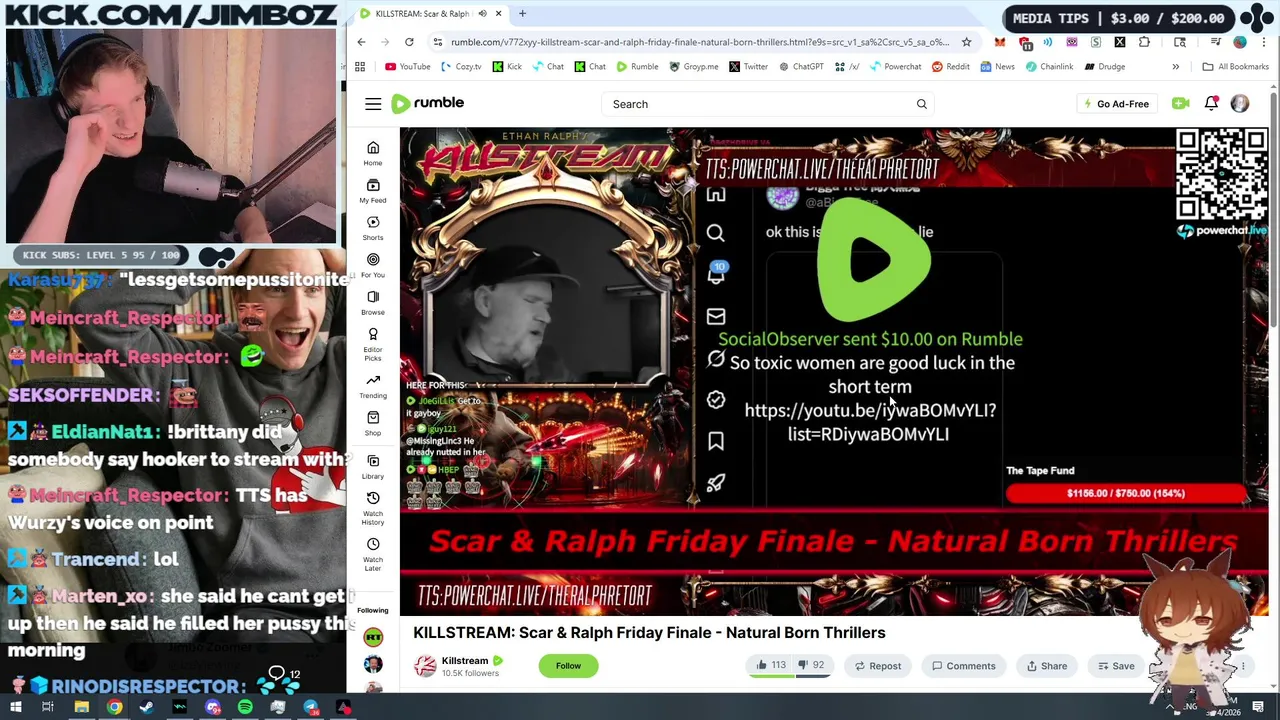Open Chrome from the taskbar

(114, 707)
